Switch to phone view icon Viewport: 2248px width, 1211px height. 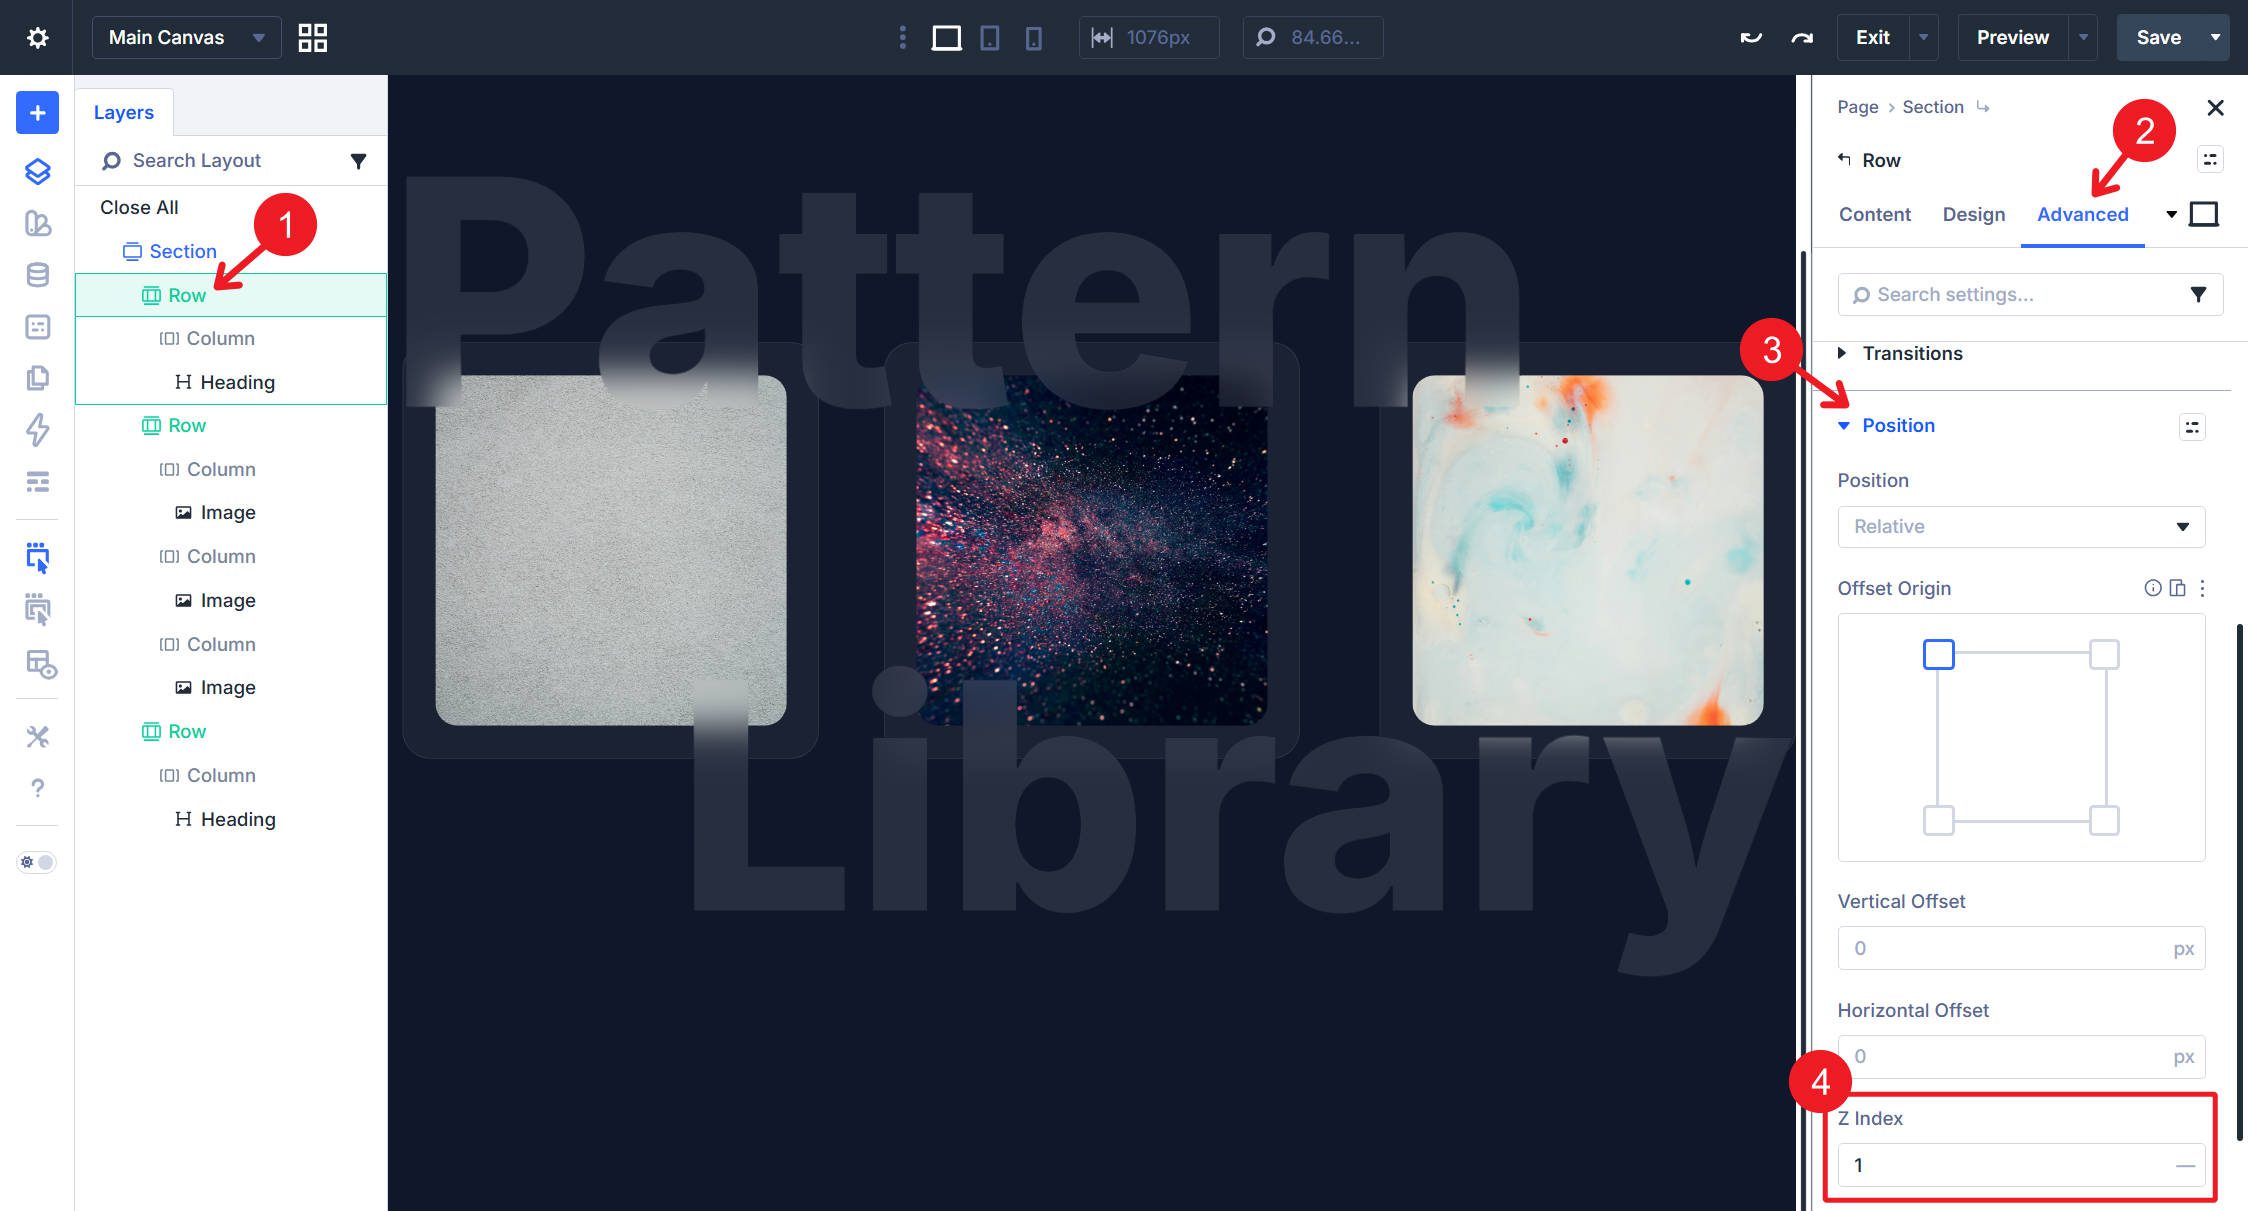pyautogui.click(x=1033, y=38)
